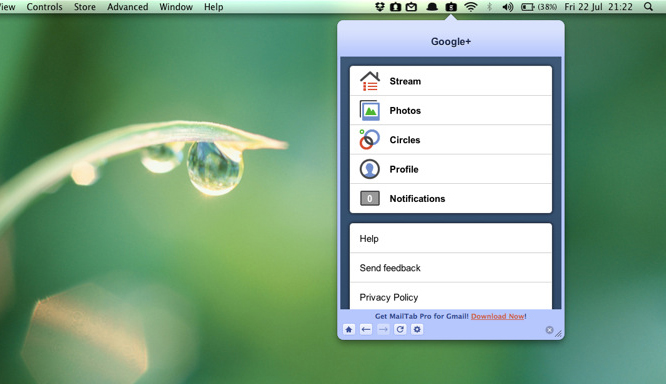Click the date and time display
The width and height of the screenshot is (666, 384).
[598, 7]
